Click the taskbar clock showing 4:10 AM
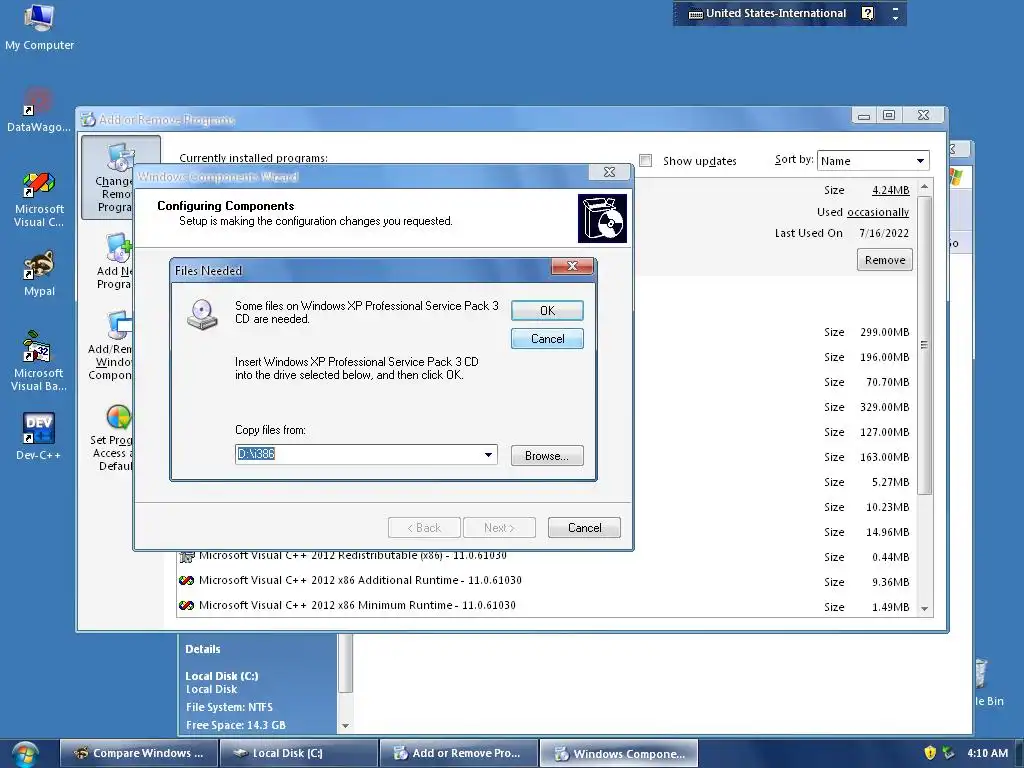Screen dimensions: 1024x768 pyautogui.click(x=987, y=753)
